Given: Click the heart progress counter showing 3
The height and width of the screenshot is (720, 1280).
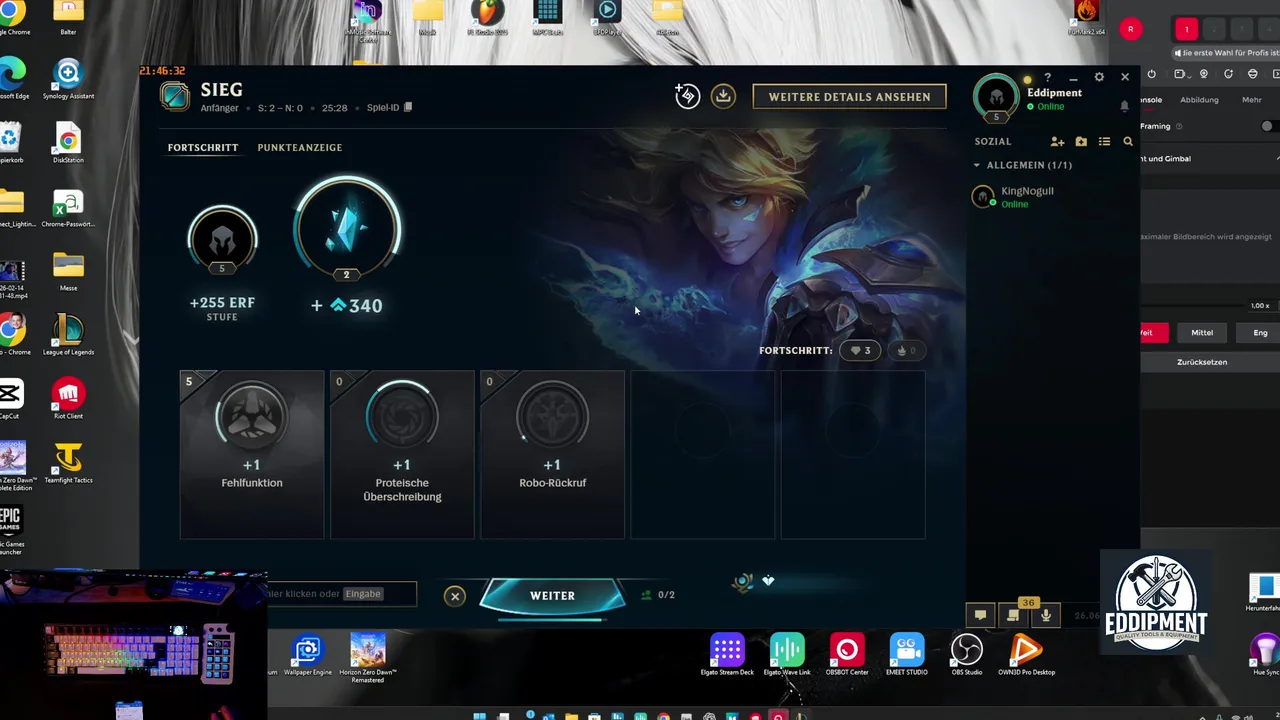Looking at the screenshot, I should pos(860,350).
